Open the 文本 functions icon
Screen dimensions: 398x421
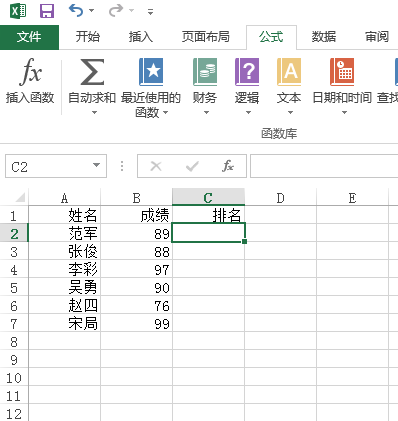coord(289,72)
